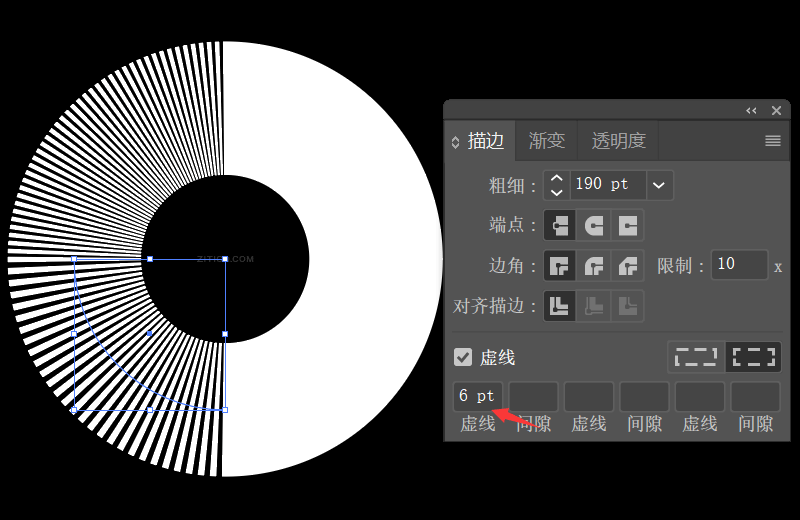
Task: Switch to the 描边 tab
Action: pos(486,141)
